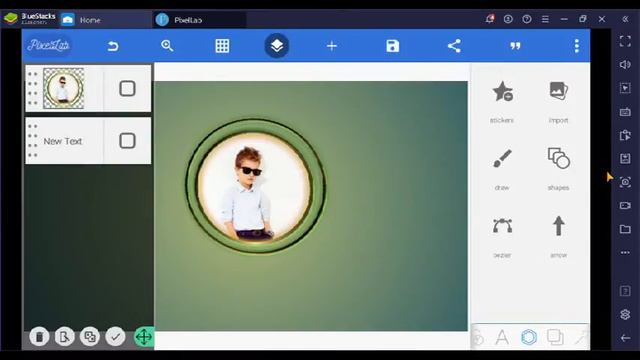This screenshot has width=640, height=360.
Task: Click BlueStacks volume speaker icon
Action: (625, 64)
